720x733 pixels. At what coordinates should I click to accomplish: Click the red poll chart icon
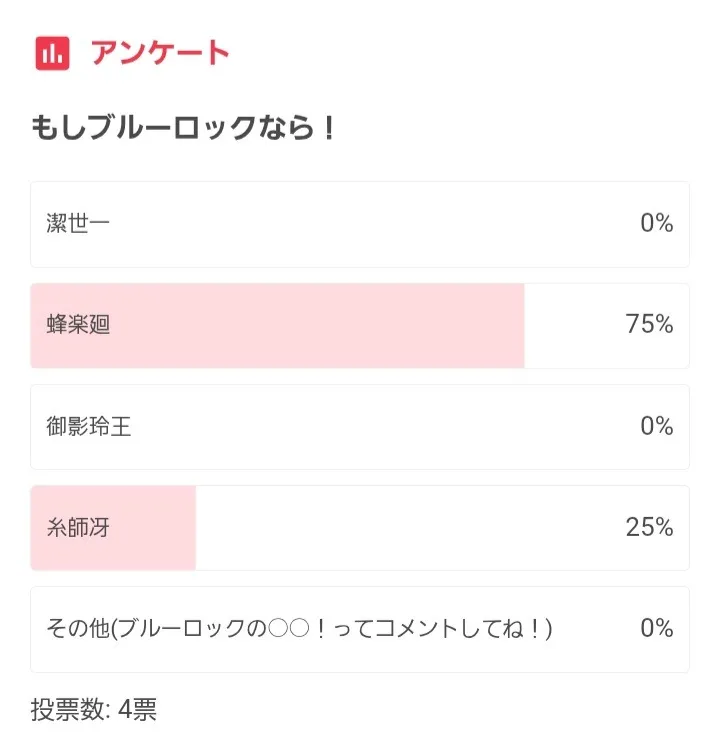[52, 53]
